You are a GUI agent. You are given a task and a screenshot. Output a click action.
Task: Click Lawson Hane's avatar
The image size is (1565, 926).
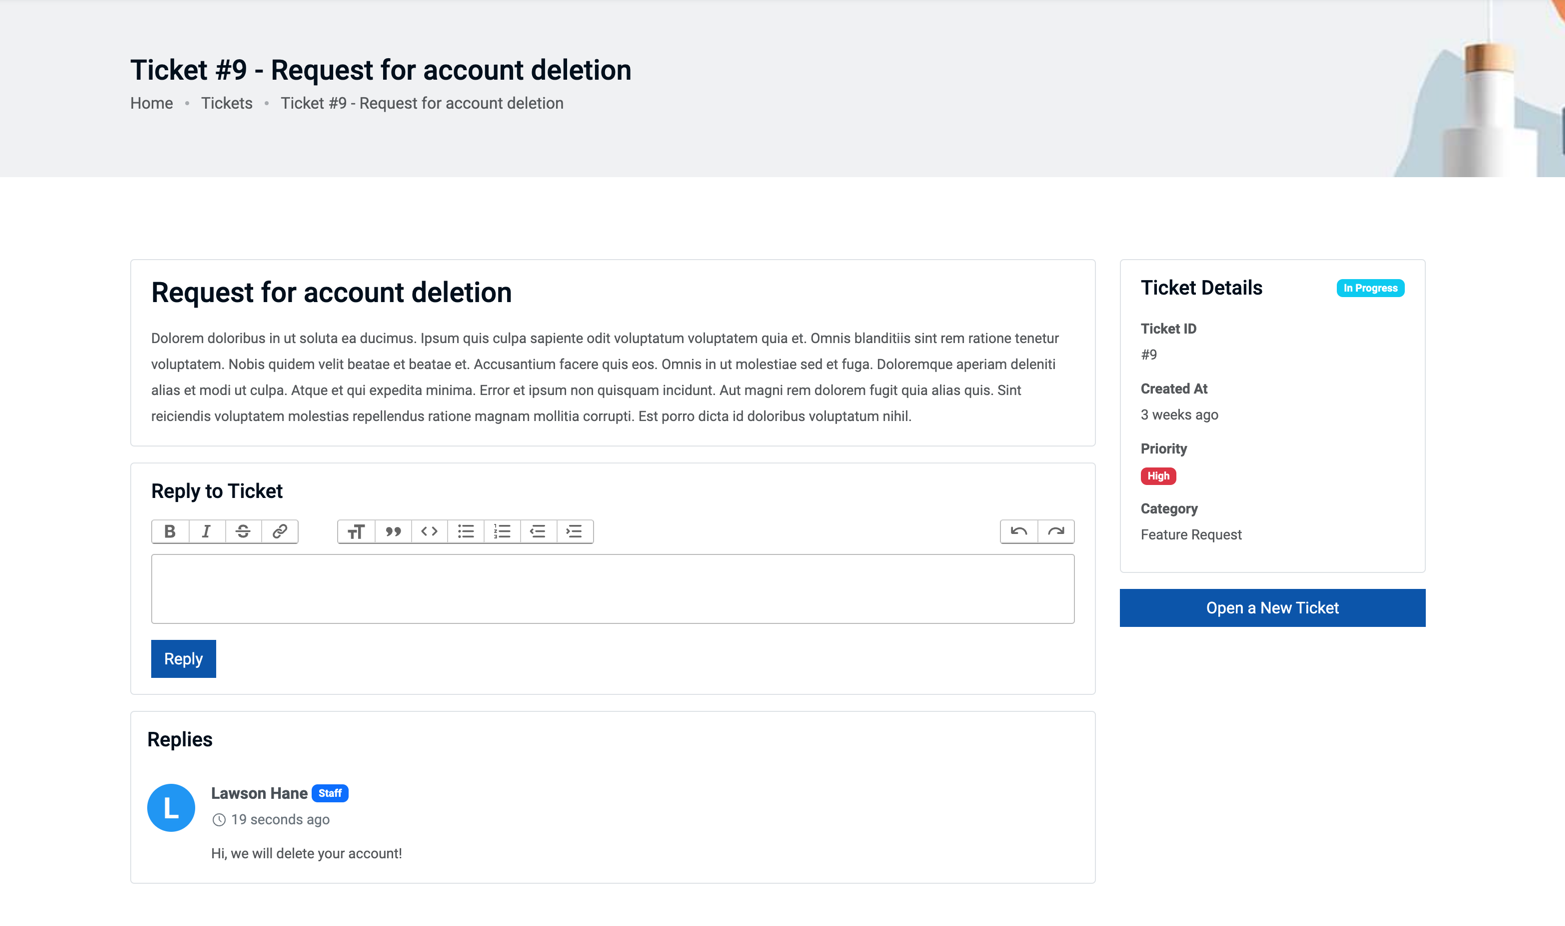tap(171, 808)
